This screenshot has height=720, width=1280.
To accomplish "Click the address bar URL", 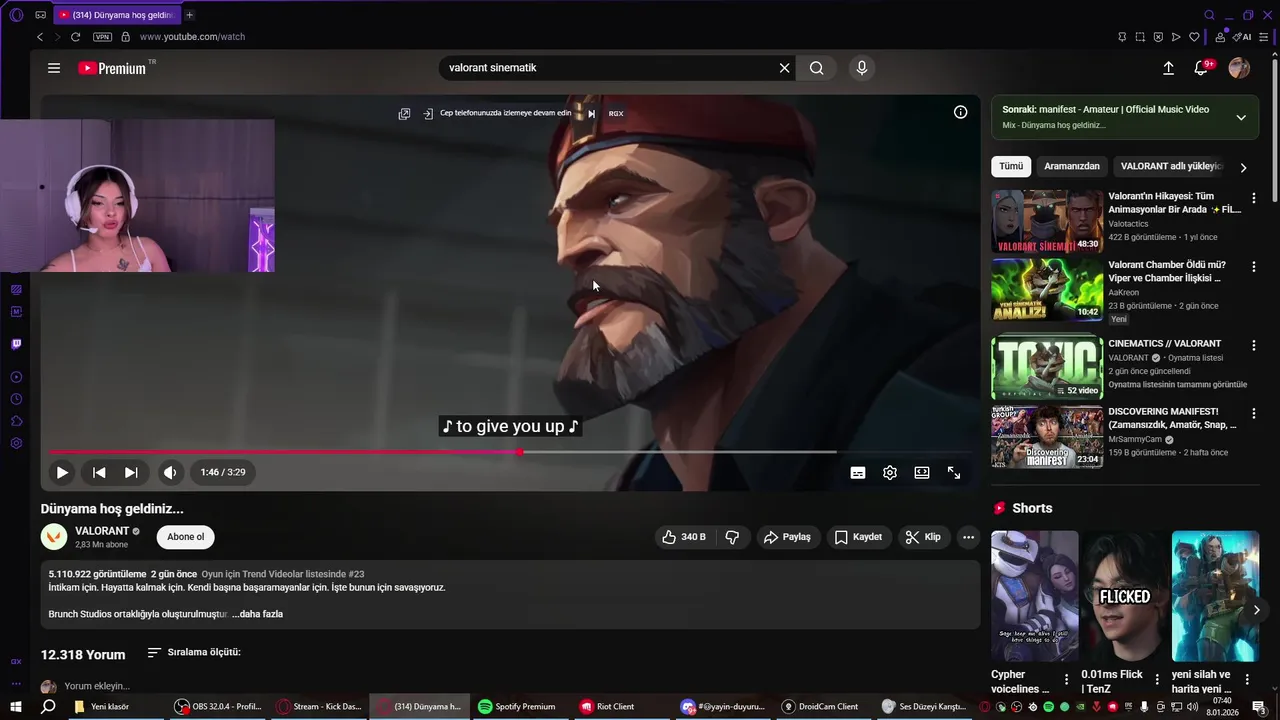I will click(192, 37).
